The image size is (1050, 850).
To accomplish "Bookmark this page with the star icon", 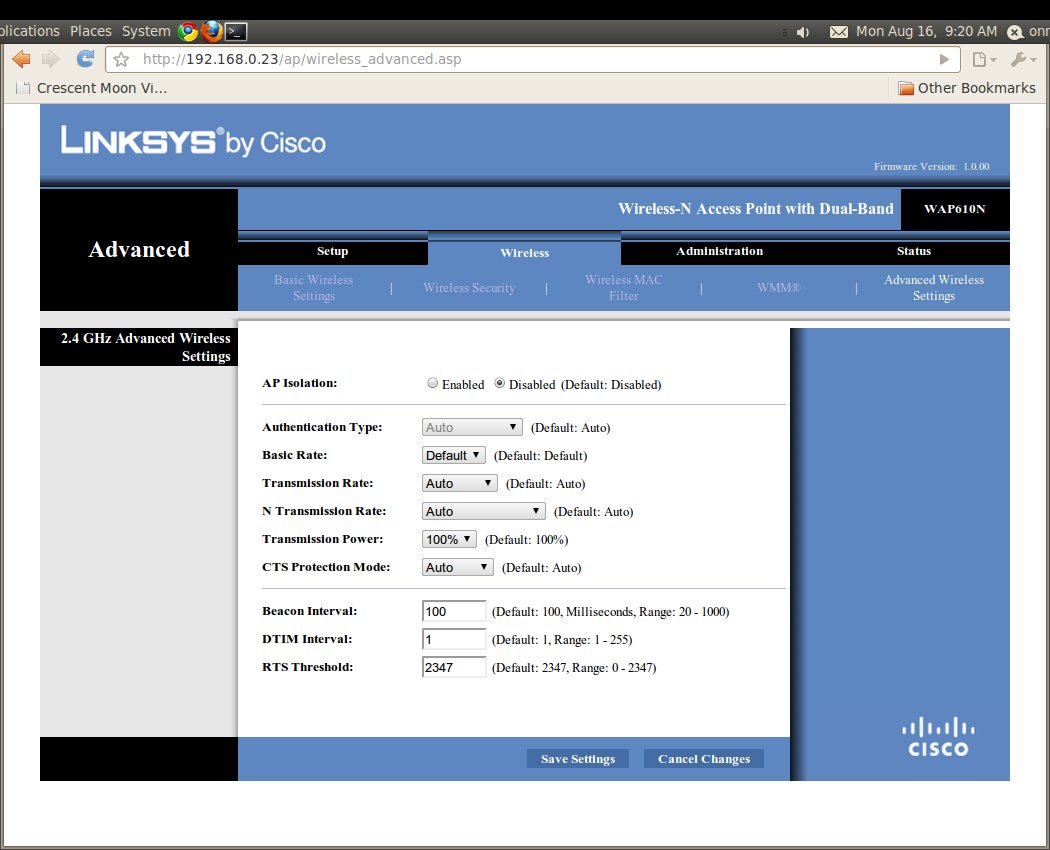I will (121, 59).
